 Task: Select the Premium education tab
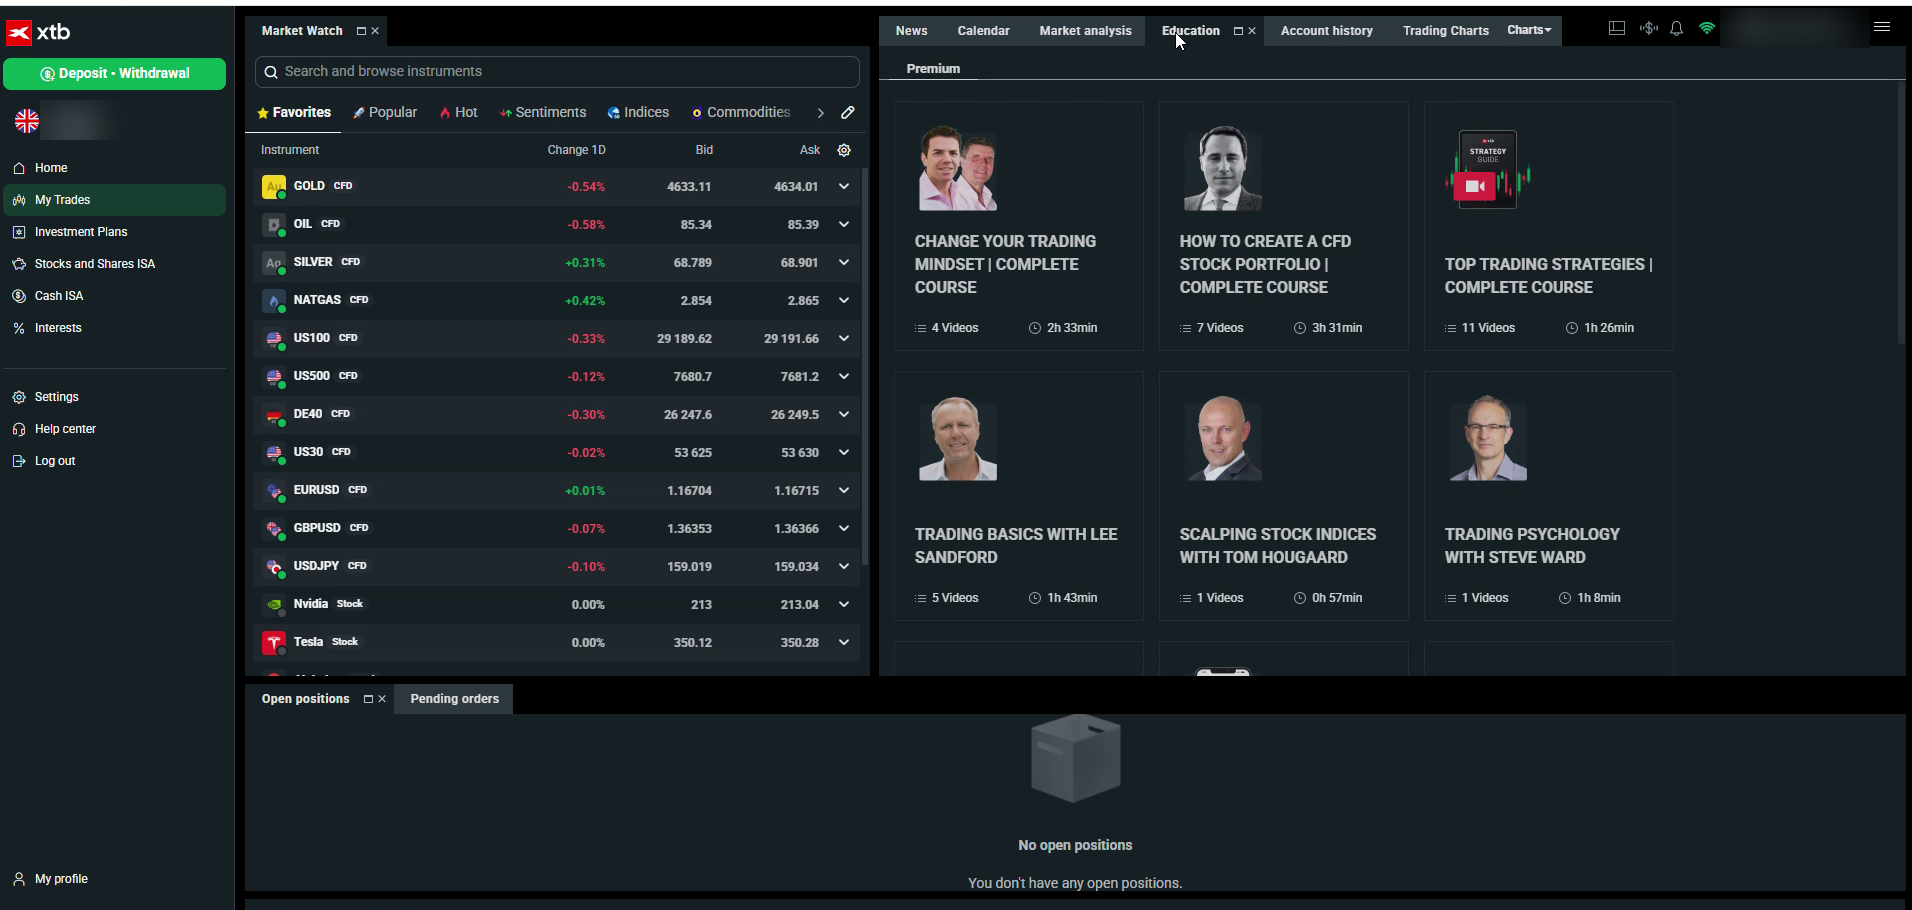(x=933, y=69)
